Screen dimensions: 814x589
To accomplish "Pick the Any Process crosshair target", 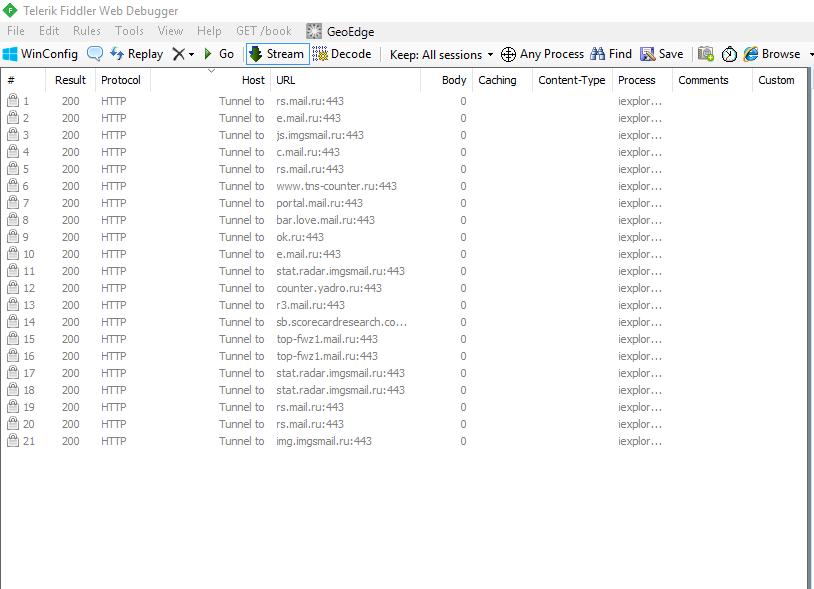I will [x=542, y=54].
